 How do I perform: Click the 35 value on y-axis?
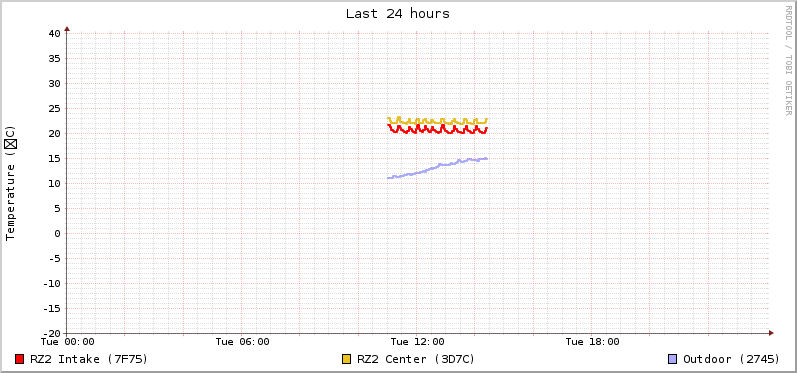[x=55, y=58]
